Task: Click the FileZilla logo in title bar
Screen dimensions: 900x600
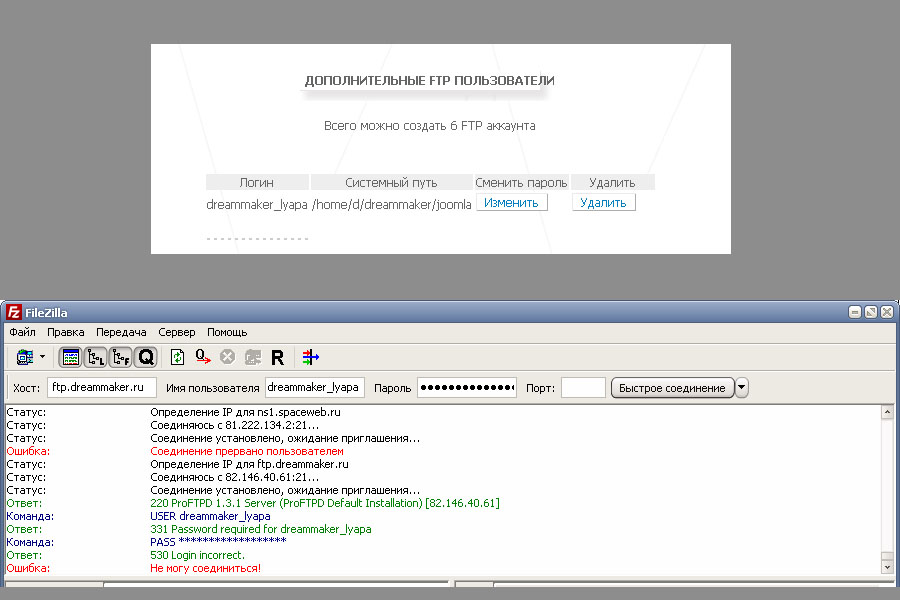Action: 14,312
